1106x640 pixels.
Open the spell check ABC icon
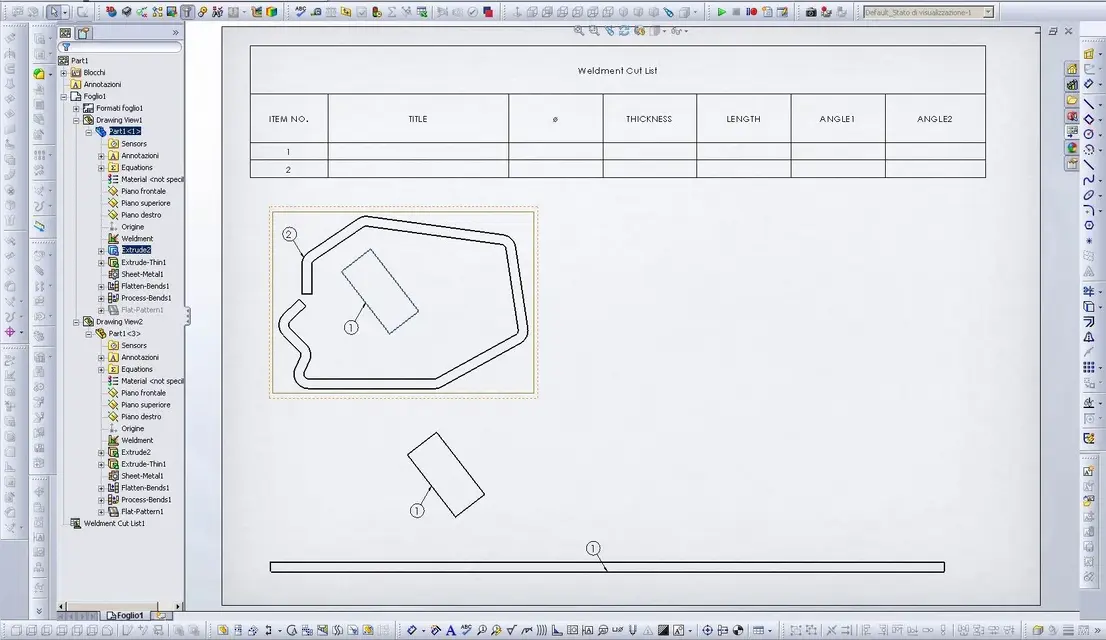click(301, 12)
